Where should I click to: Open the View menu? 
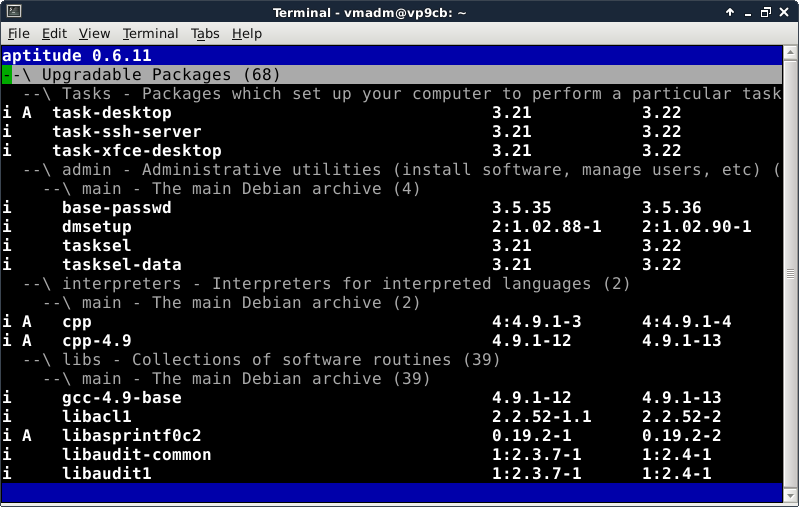coord(94,33)
